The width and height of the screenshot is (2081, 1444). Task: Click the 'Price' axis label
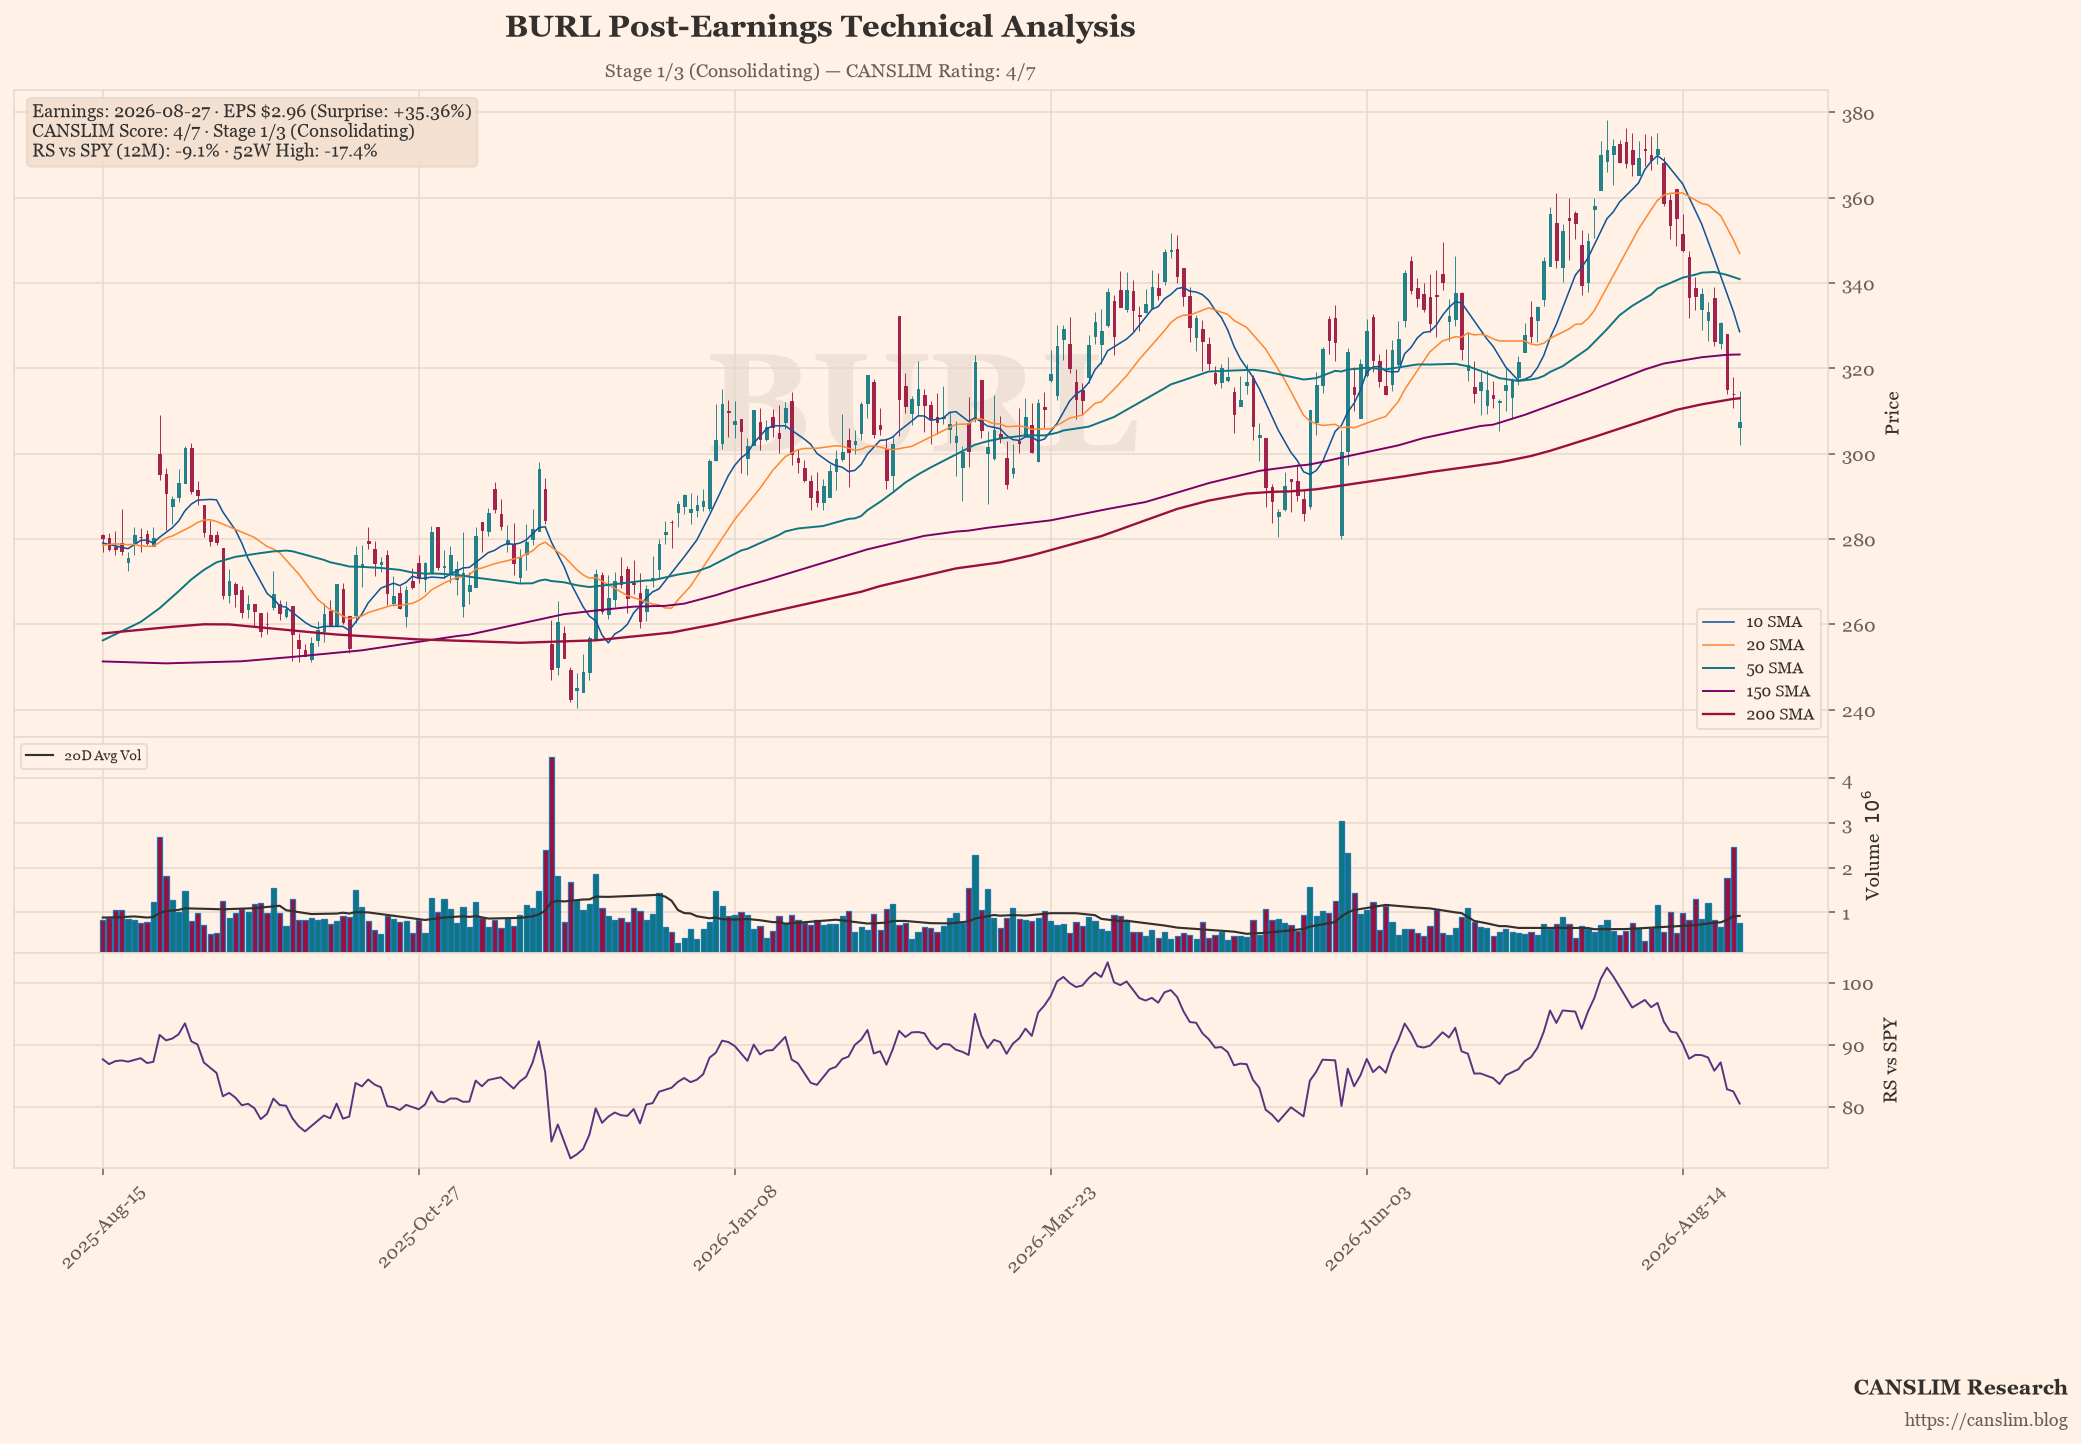coord(1892,413)
